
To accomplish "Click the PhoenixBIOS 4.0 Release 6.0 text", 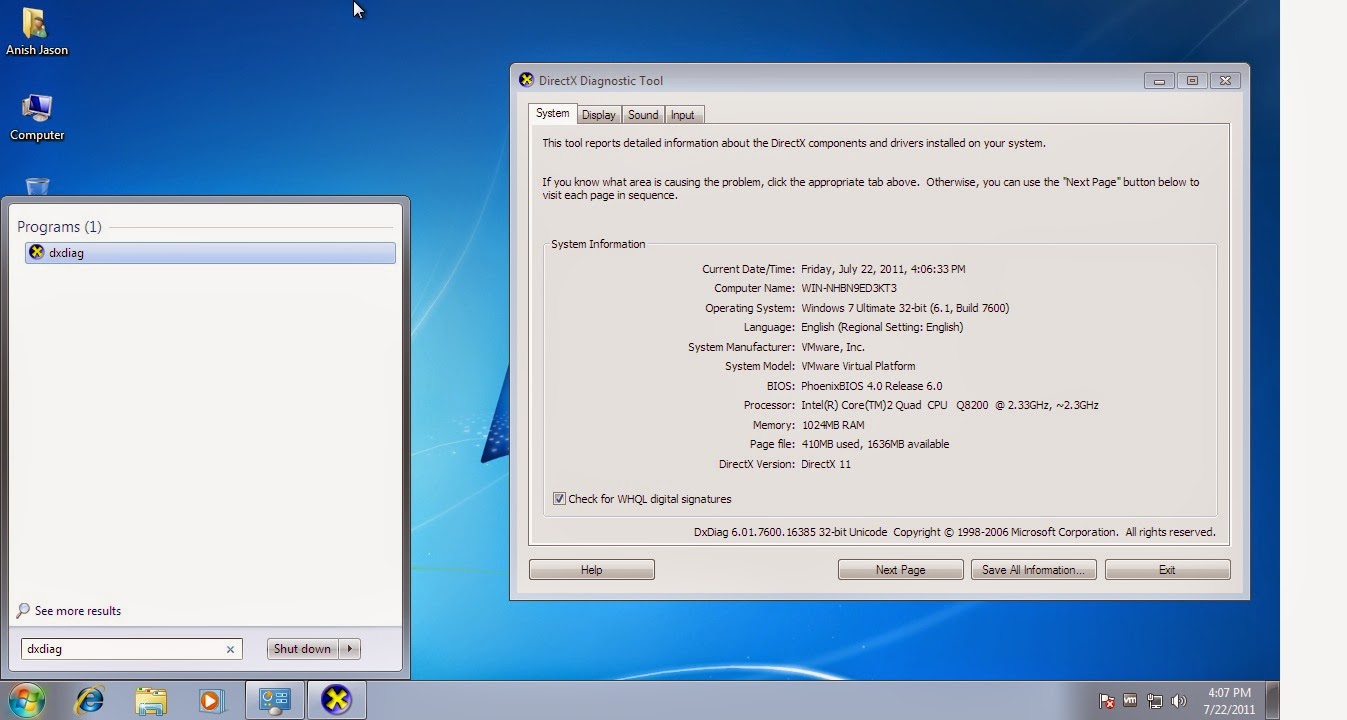I will (x=872, y=386).
